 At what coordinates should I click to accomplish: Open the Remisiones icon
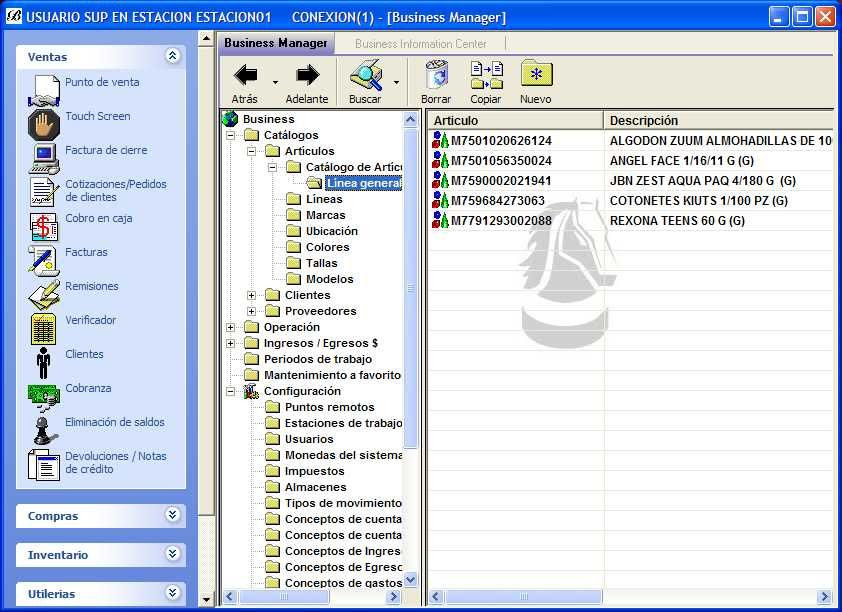click(x=43, y=294)
